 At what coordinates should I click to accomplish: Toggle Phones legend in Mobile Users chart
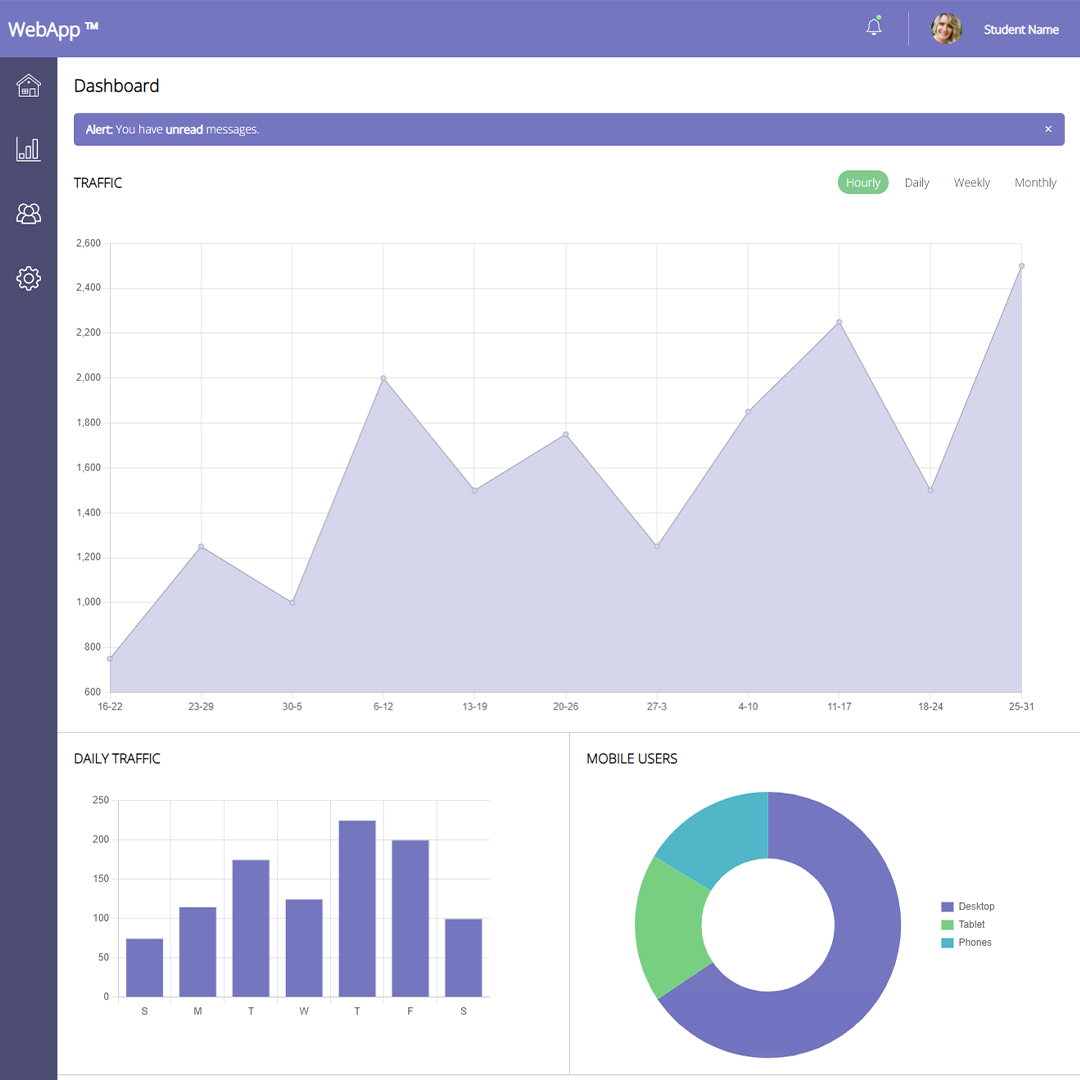[x=965, y=942]
